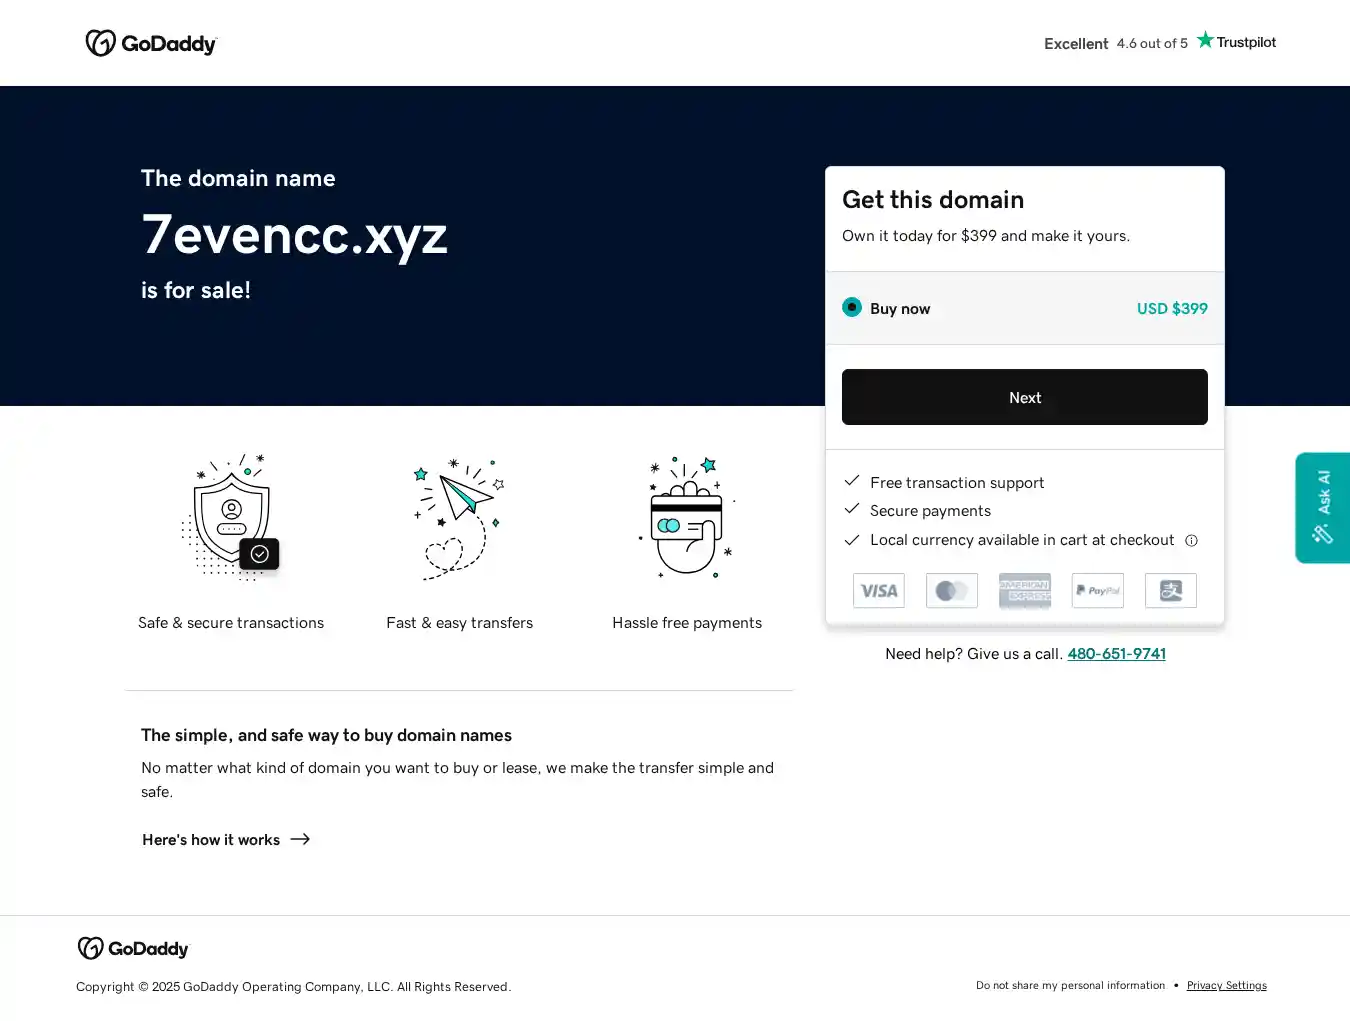
Task: Click arrow next to Here's how it works
Action: click(x=300, y=840)
